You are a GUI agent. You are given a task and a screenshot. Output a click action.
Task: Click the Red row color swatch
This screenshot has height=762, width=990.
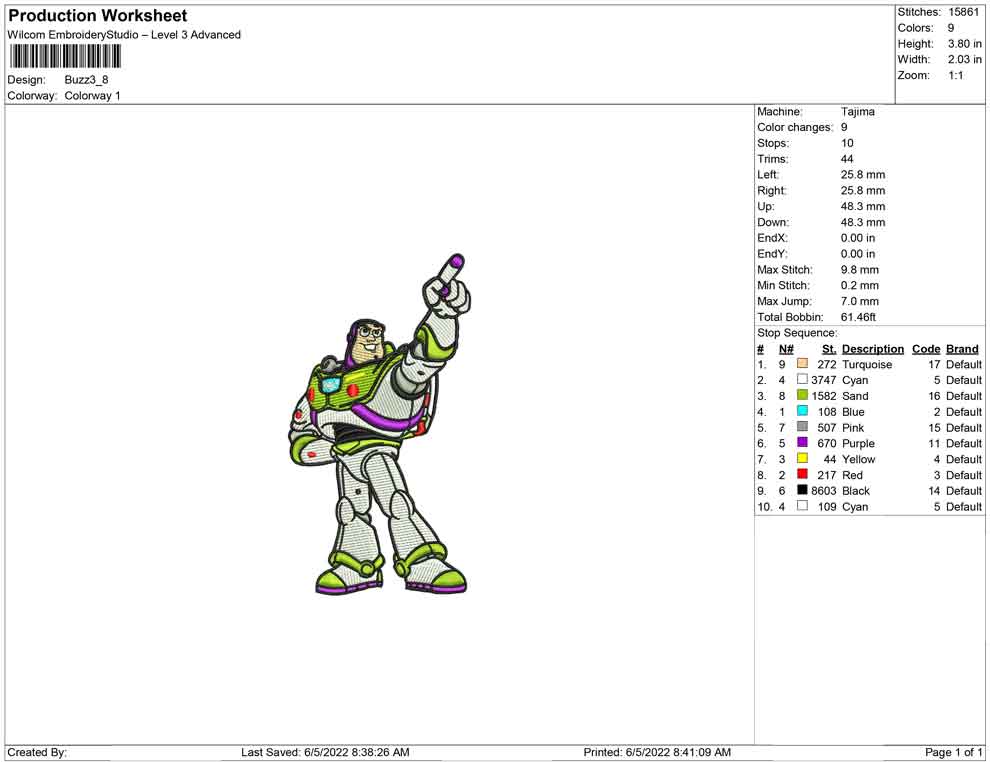(x=802, y=474)
